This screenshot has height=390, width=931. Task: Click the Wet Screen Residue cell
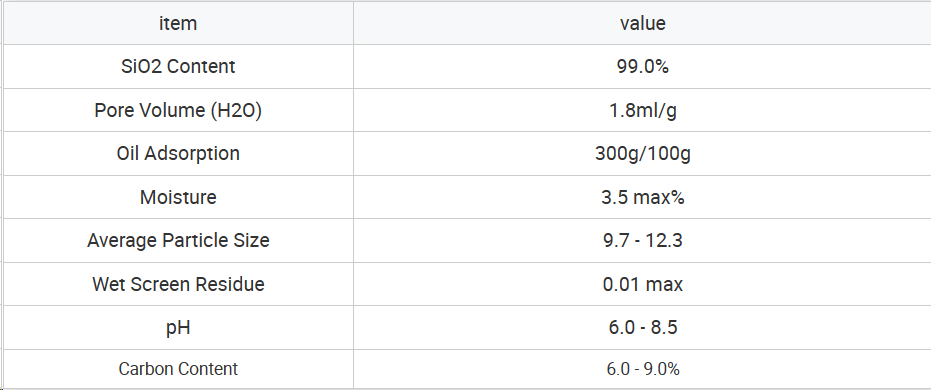(178, 284)
